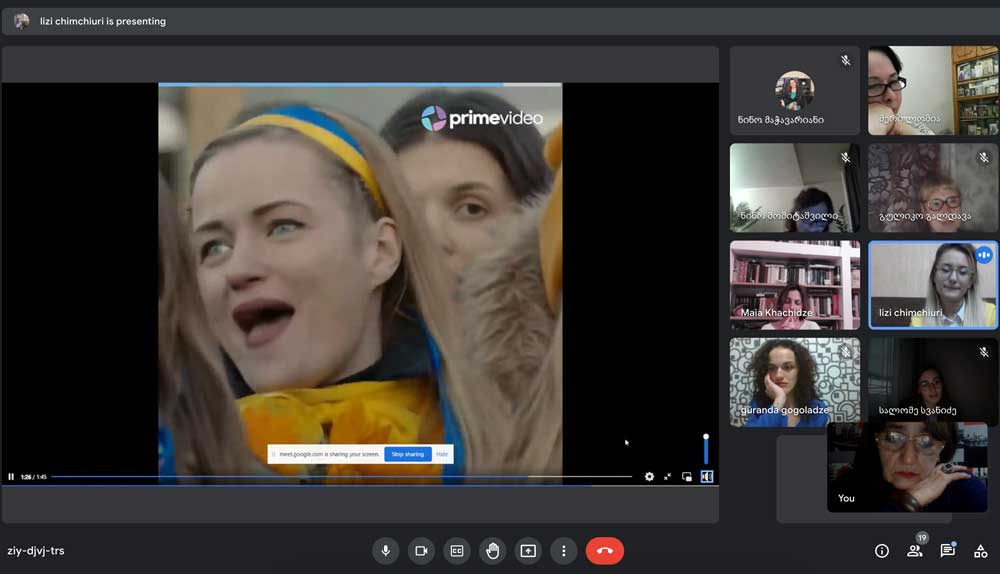Viewport: 1000px width, 574px height.
Task: Open video player settings gear
Action: click(649, 477)
